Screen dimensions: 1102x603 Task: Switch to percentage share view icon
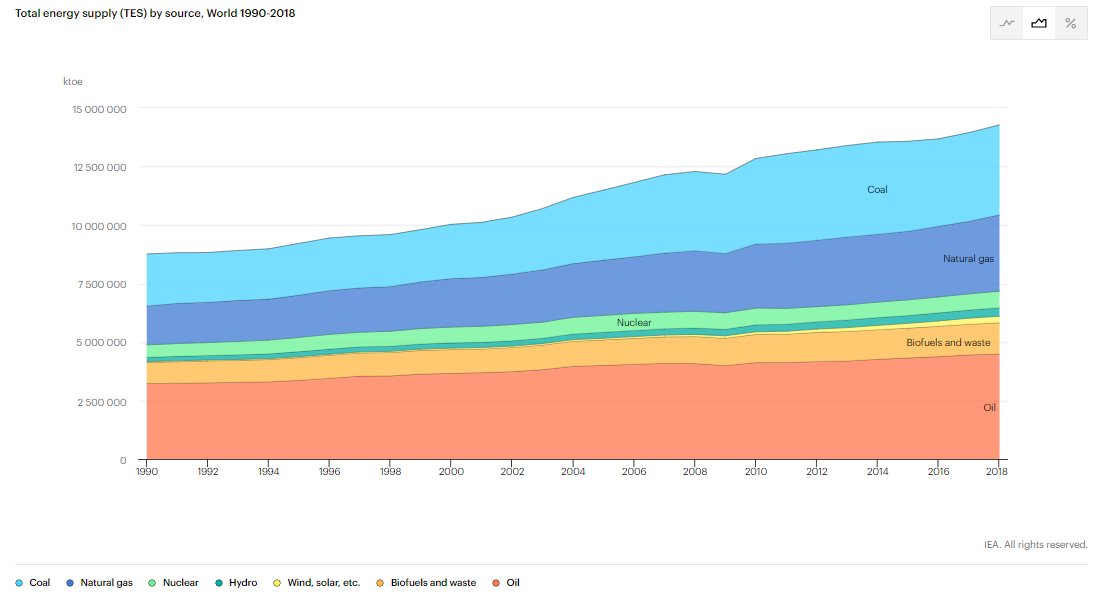[1070, 23]
